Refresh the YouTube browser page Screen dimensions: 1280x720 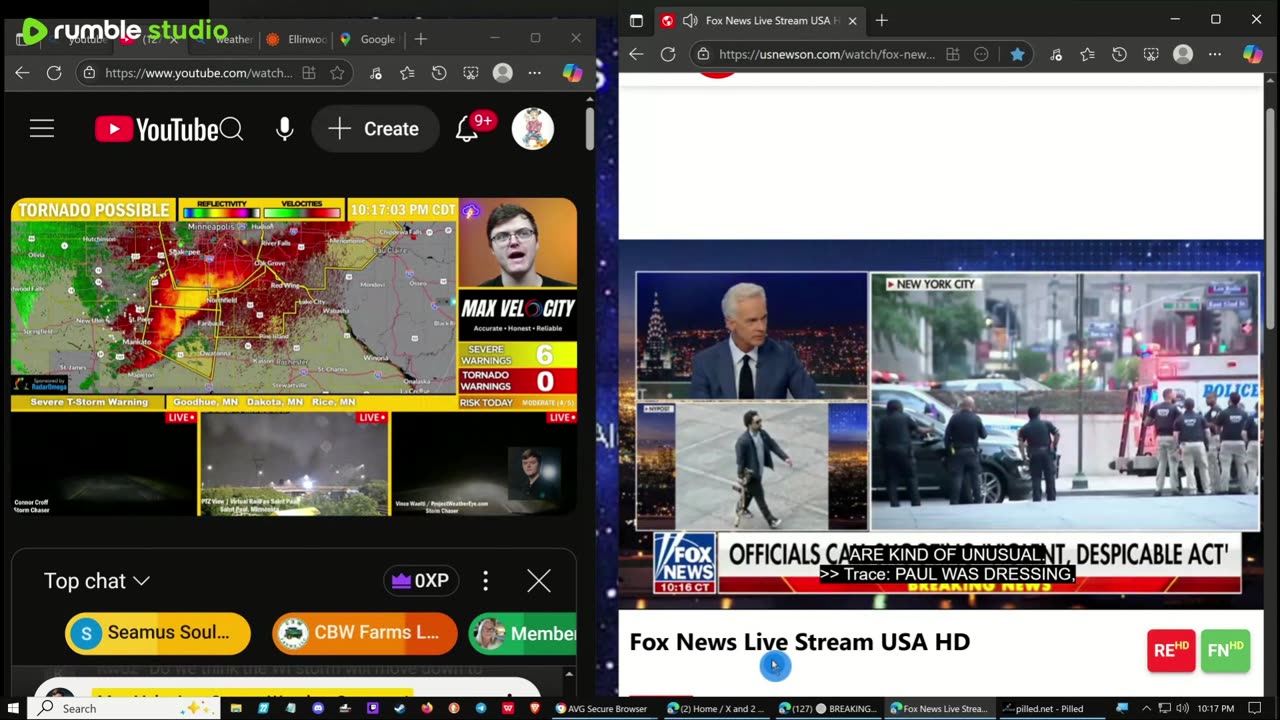coord(54,73)
